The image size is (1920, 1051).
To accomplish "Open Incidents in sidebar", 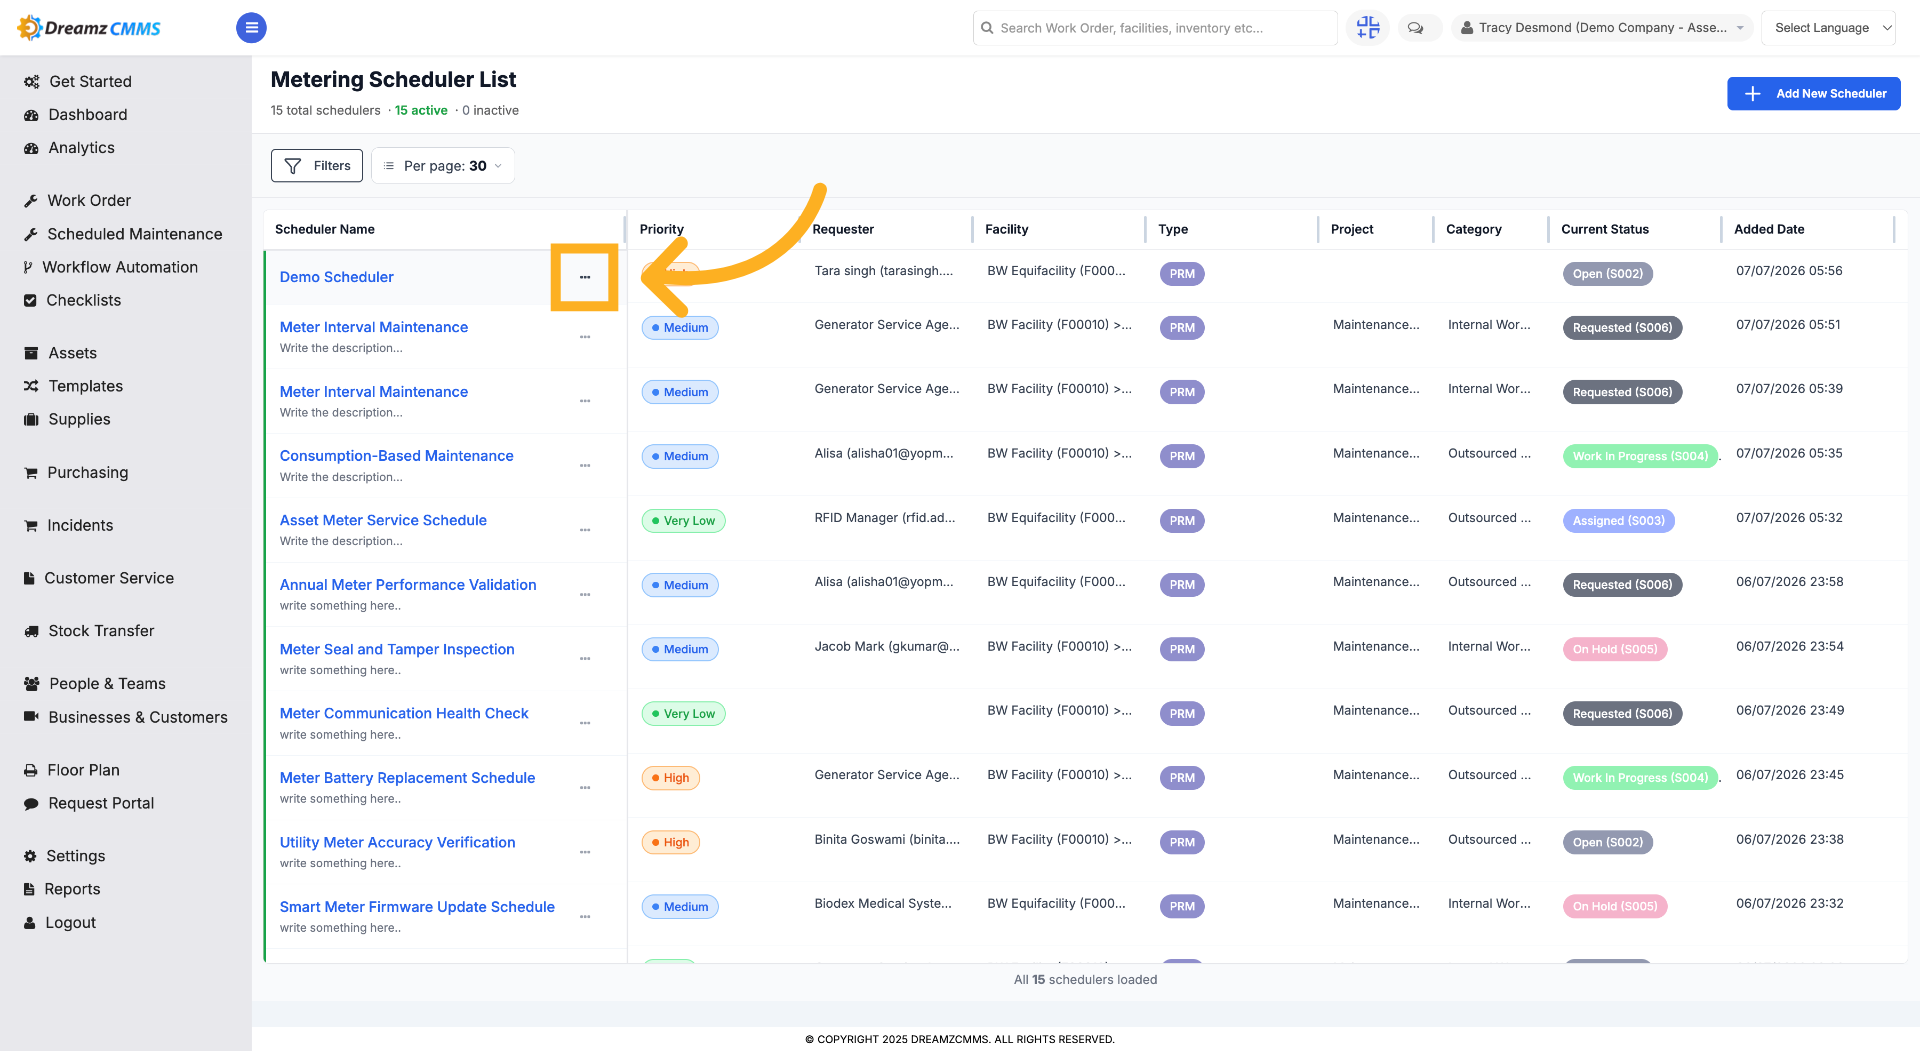I will pos(80,526).
